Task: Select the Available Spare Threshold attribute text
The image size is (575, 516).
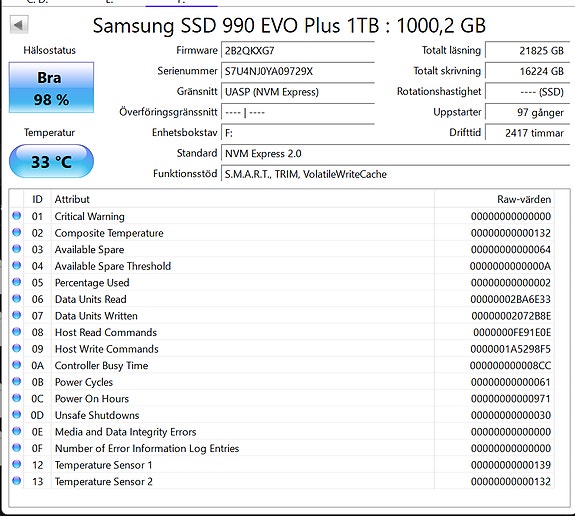Action: click(113, 266)
